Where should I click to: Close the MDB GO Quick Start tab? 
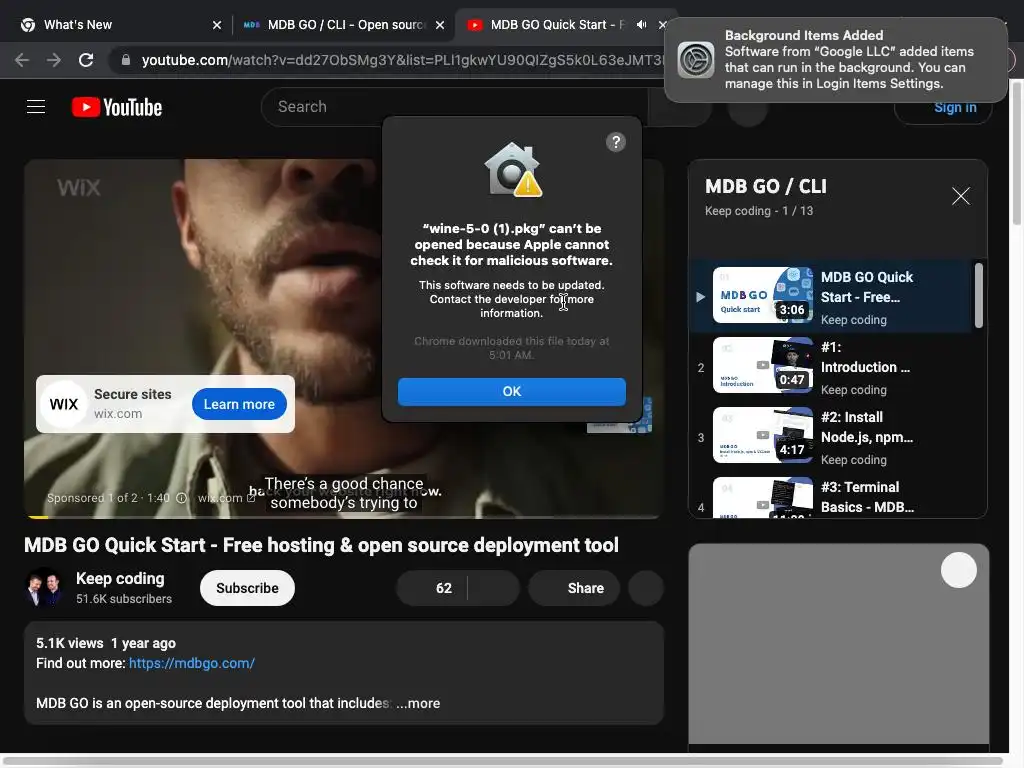[662, 25]
